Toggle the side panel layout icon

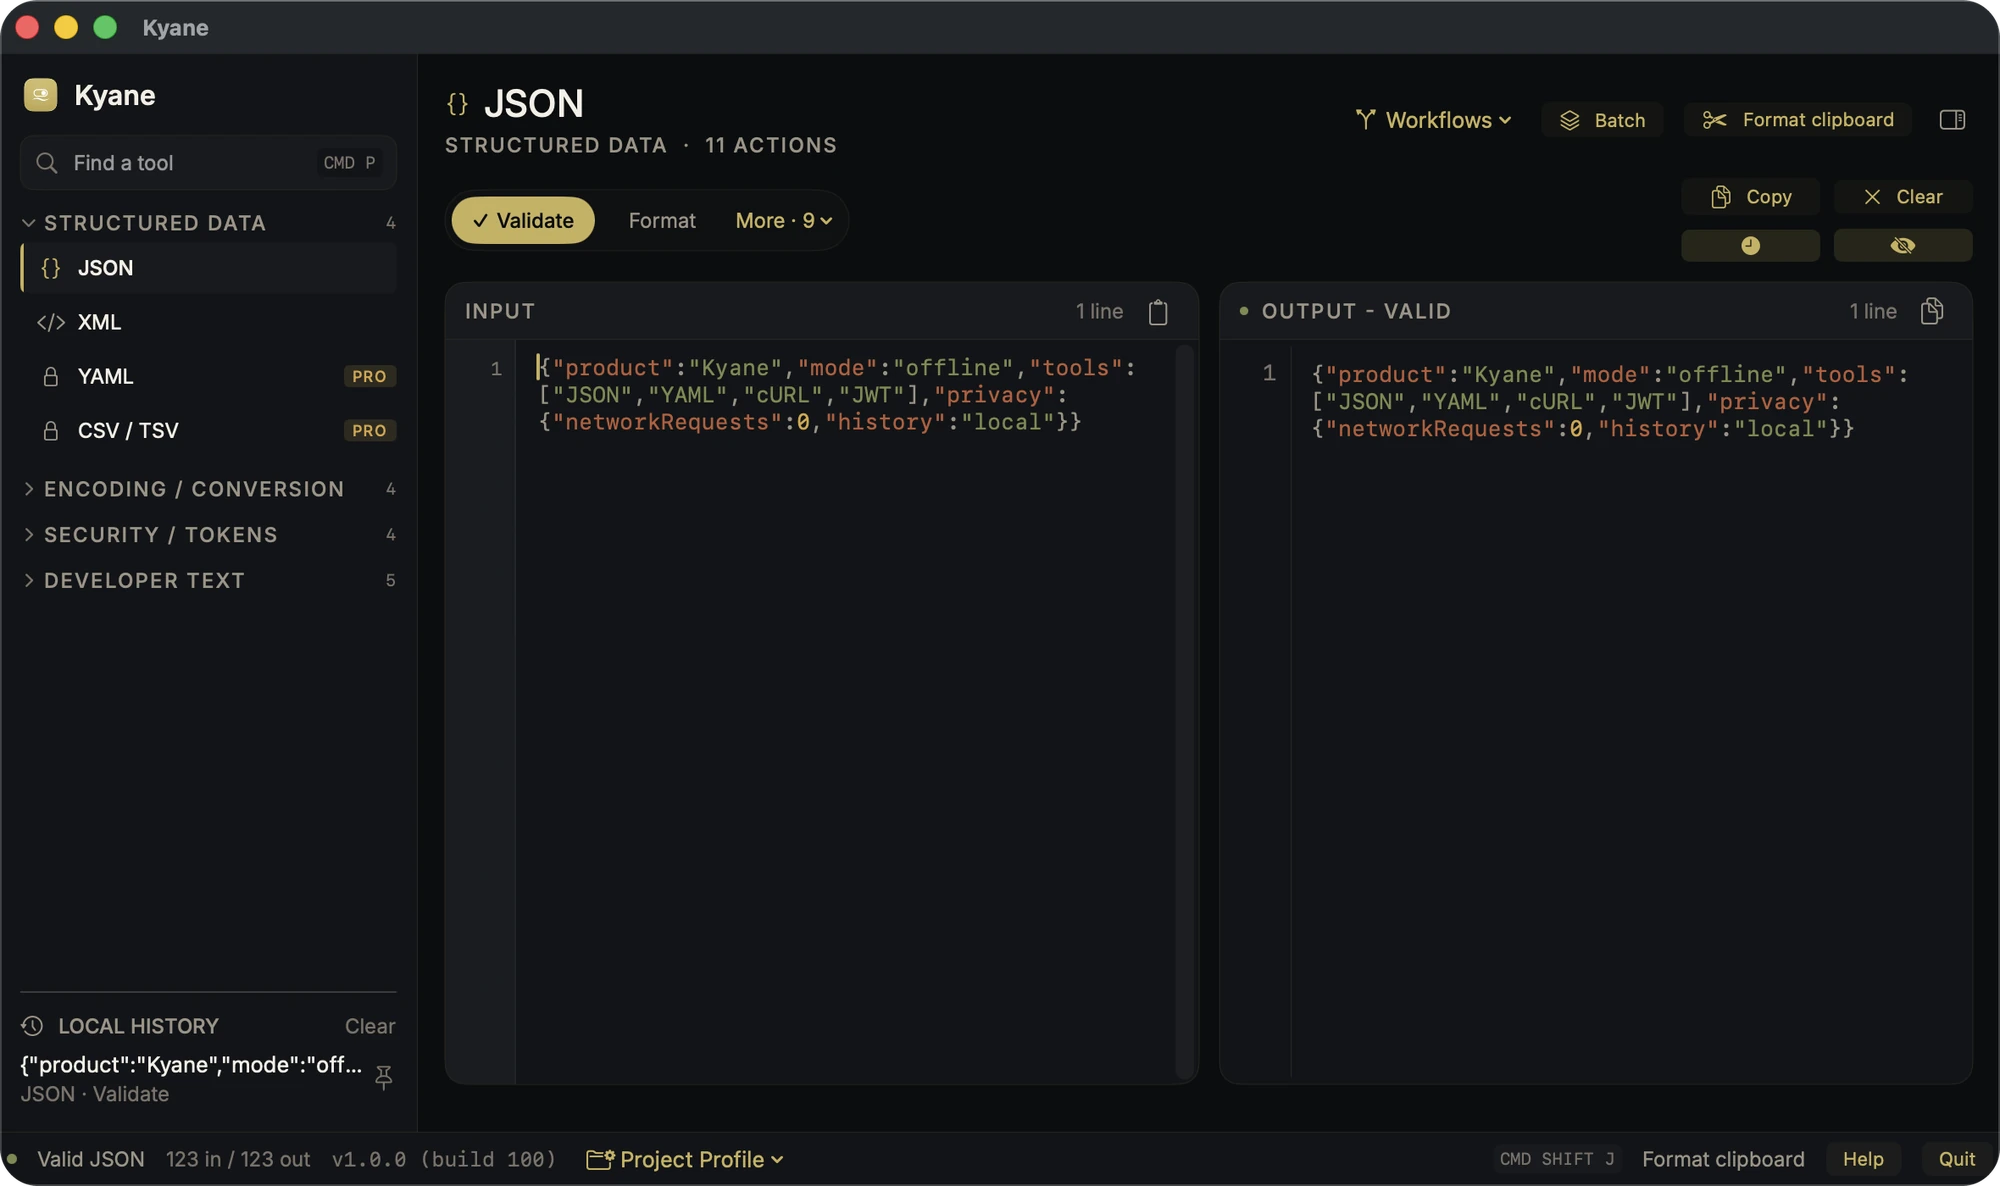point(1952,120)
